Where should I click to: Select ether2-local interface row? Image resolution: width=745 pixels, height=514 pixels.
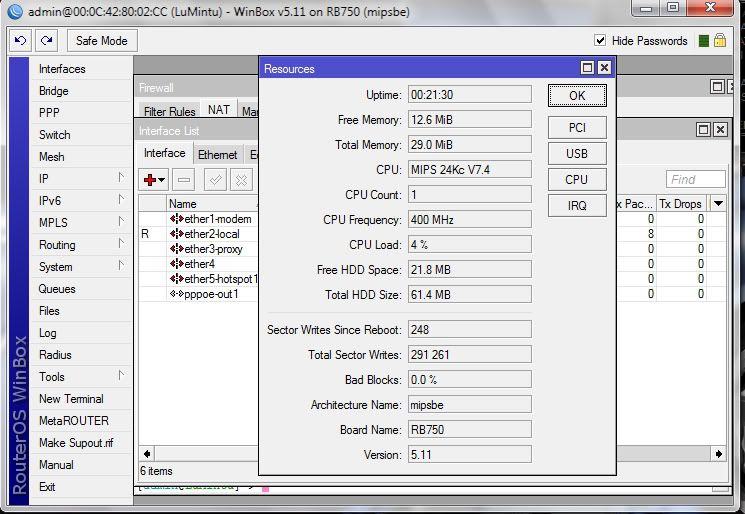point(199,234)
